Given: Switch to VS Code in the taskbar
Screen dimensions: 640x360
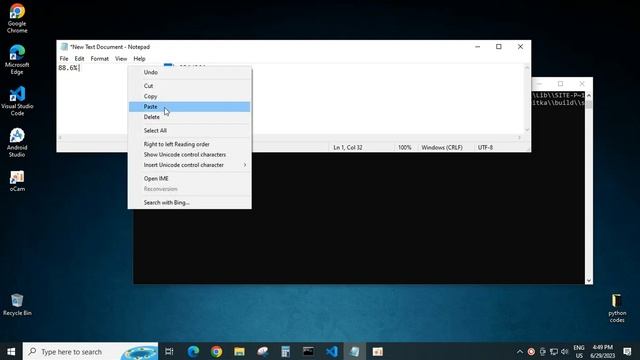Looking at the screenshot, I should click(x=331, y=351).
